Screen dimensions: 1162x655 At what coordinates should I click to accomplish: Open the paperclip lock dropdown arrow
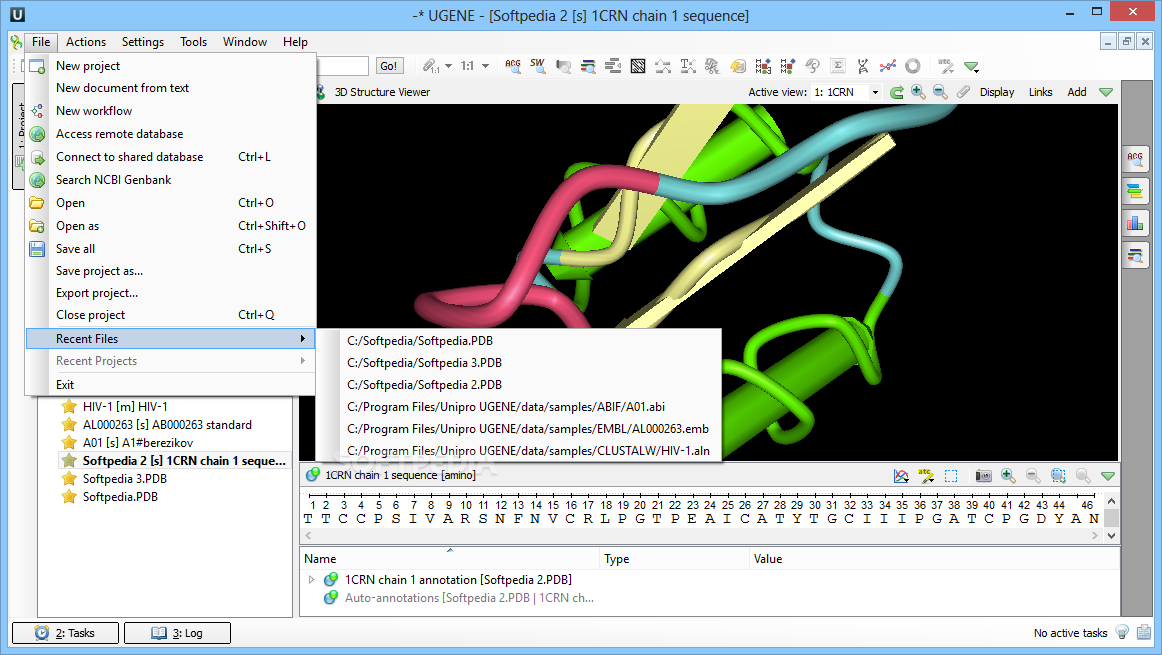click(448, 66)
